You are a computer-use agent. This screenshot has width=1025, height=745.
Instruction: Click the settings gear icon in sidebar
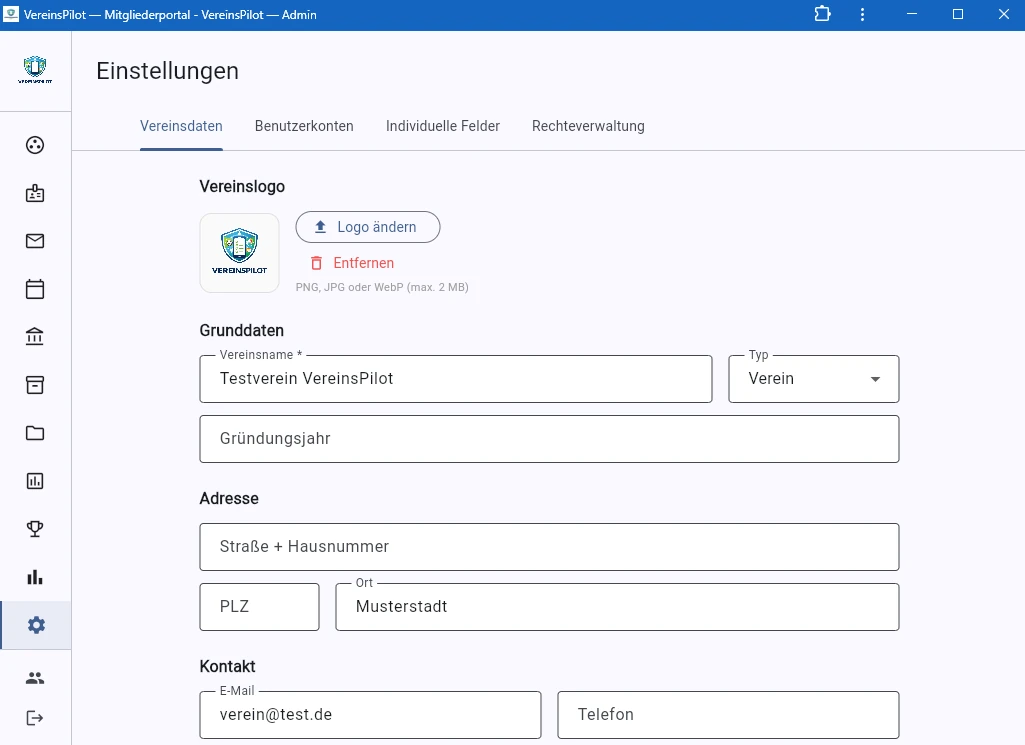tap(35, 625)
